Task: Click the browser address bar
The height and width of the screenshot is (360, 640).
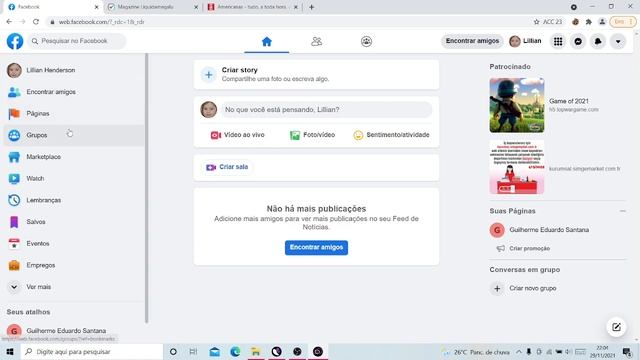Action: [x=286, y=22]
